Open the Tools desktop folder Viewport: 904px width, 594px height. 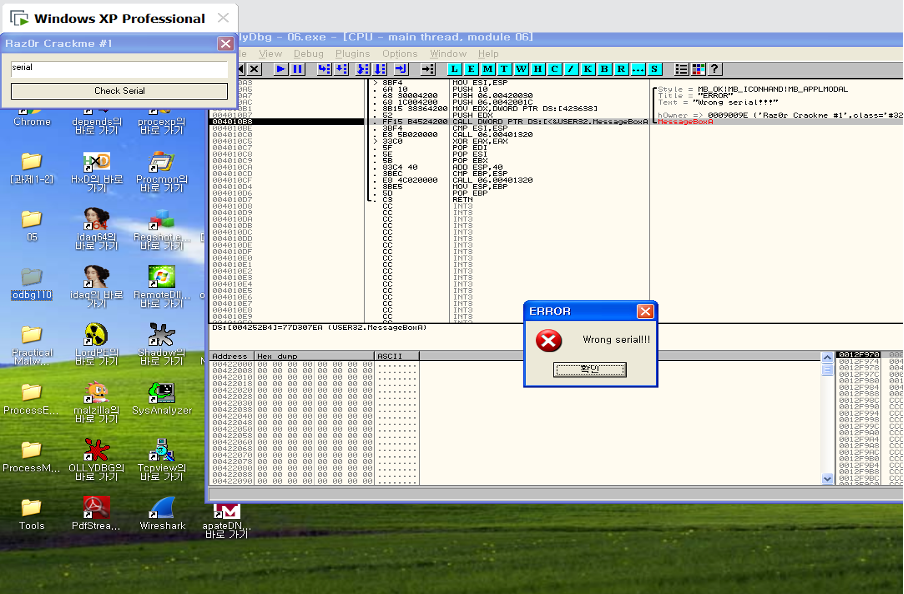(32, 514)
